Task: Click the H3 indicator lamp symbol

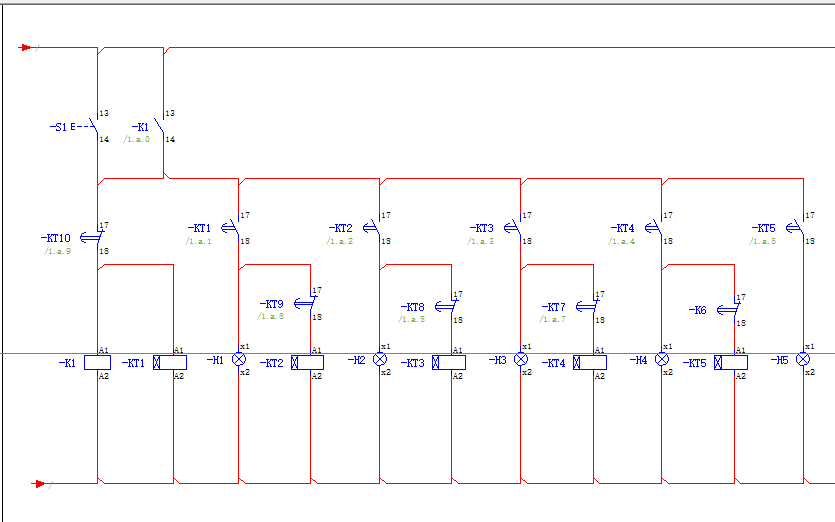Action: click(x=521, y=359)
